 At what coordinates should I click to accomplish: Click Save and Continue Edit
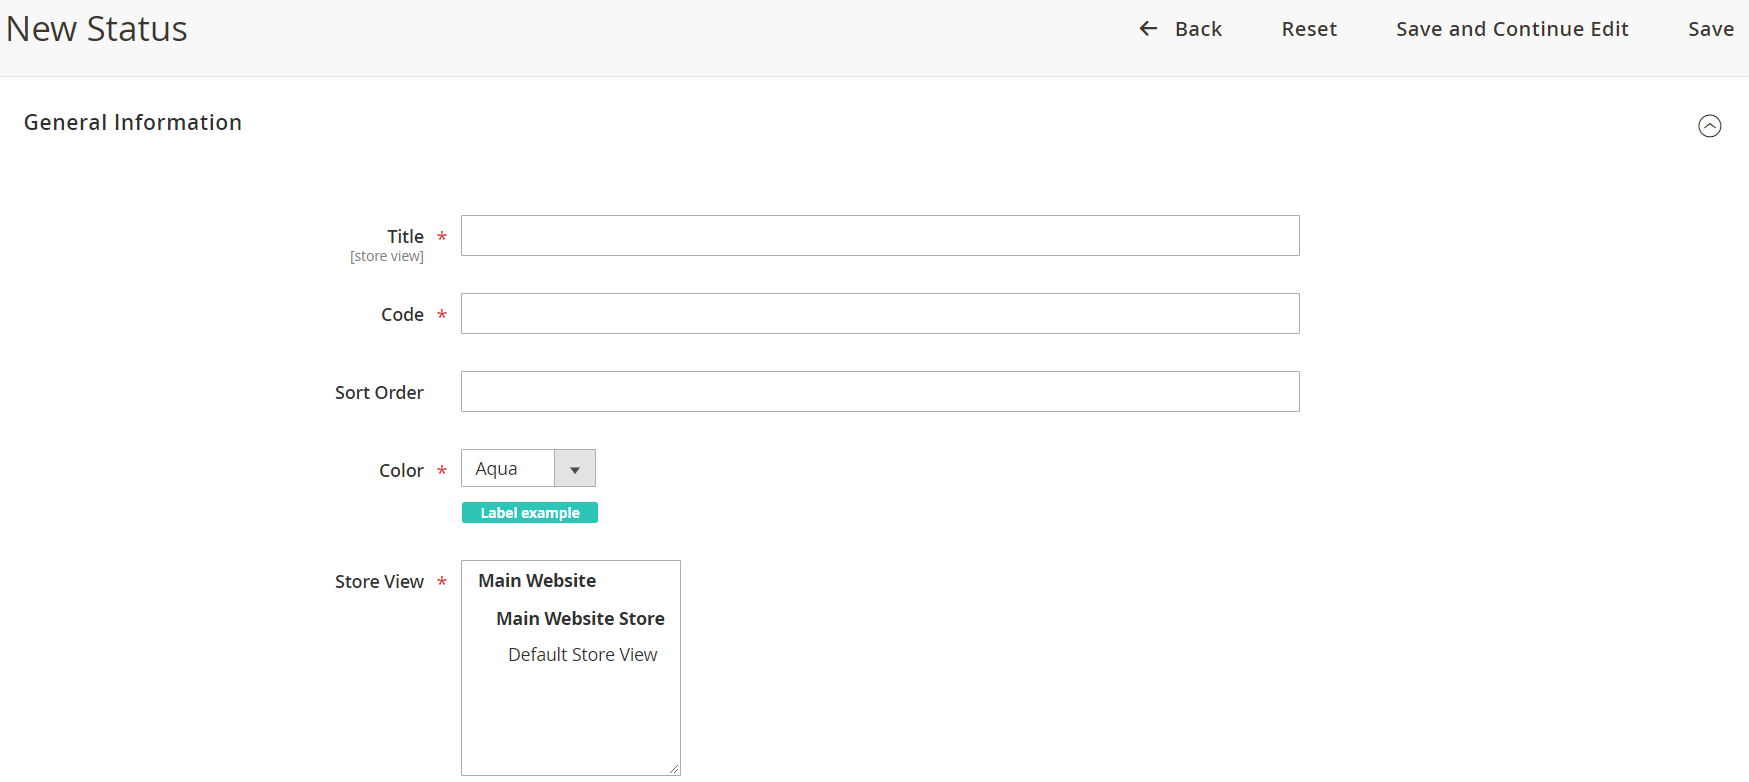(x=1512, y=29)
